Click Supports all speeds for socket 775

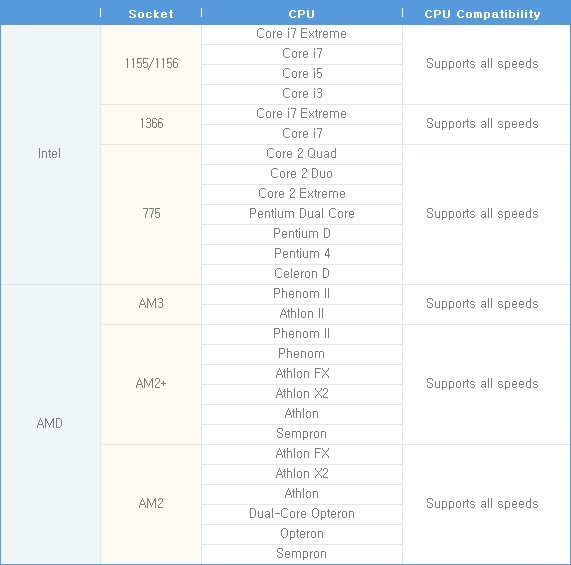(x=482, y=214)
